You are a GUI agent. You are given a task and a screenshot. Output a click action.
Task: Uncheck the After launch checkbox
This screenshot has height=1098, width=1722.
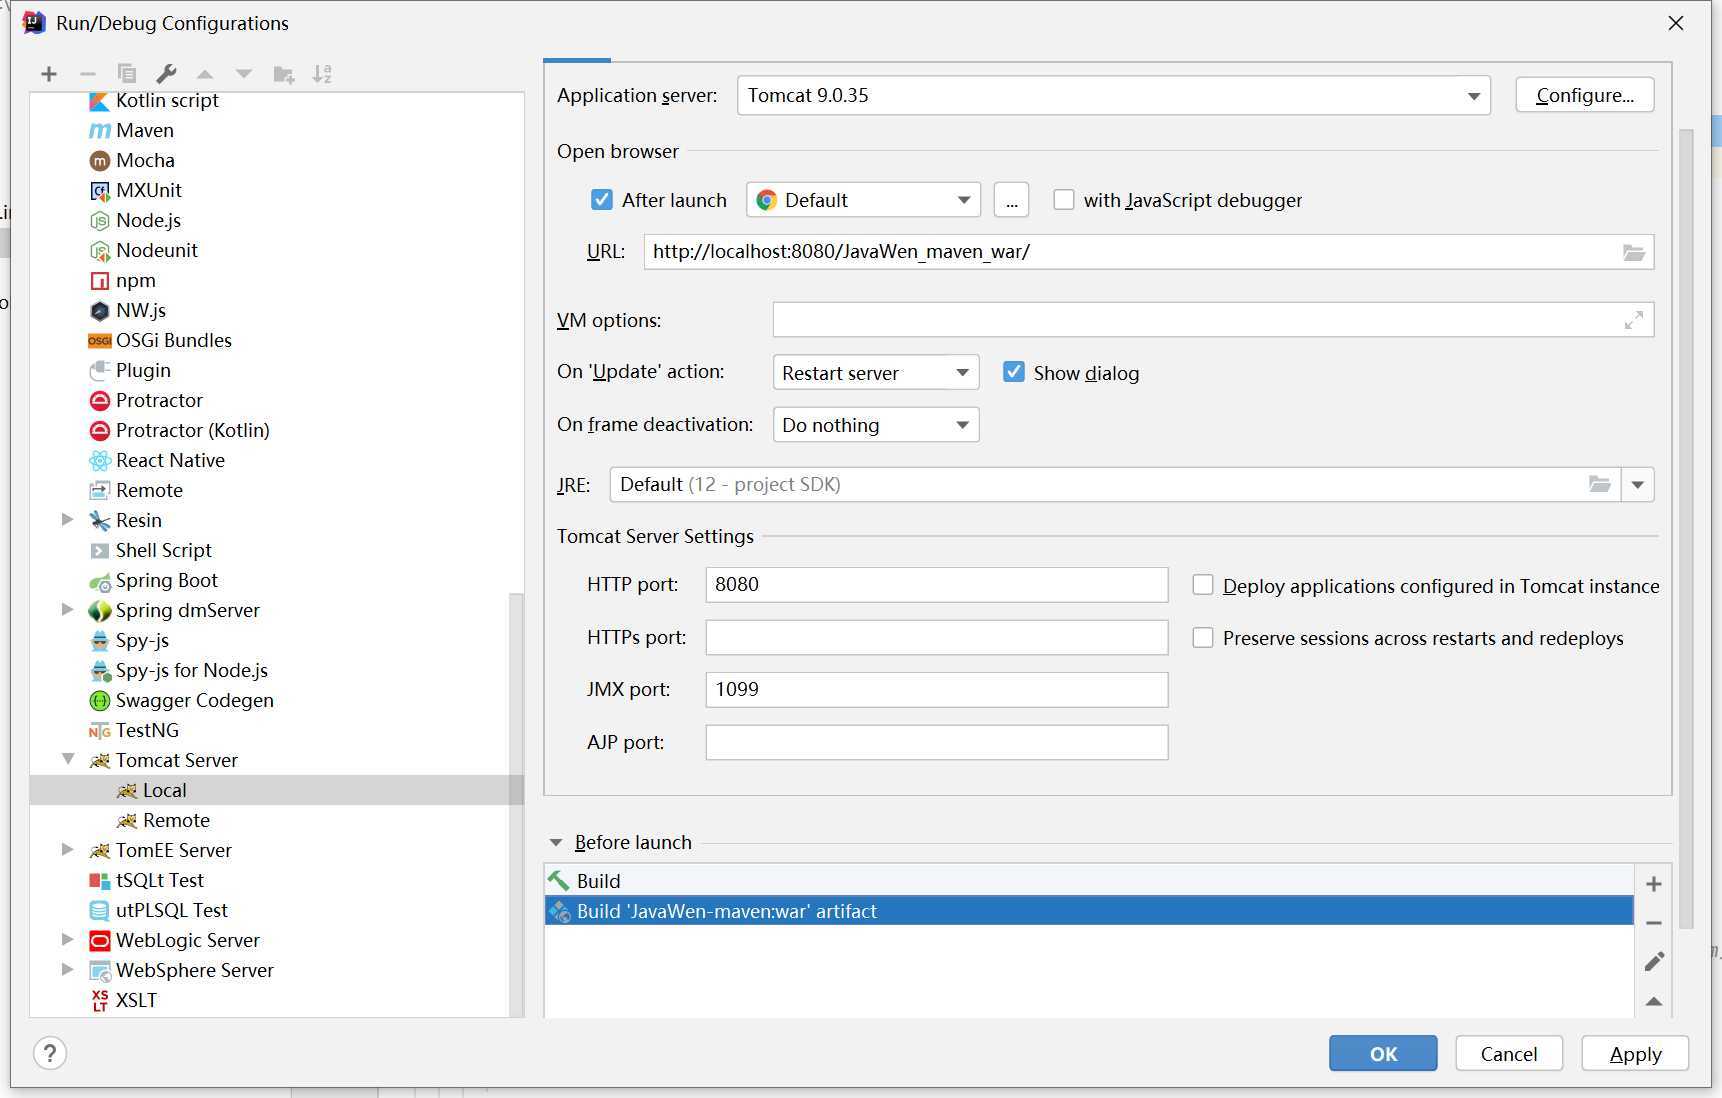click(602, 200)
